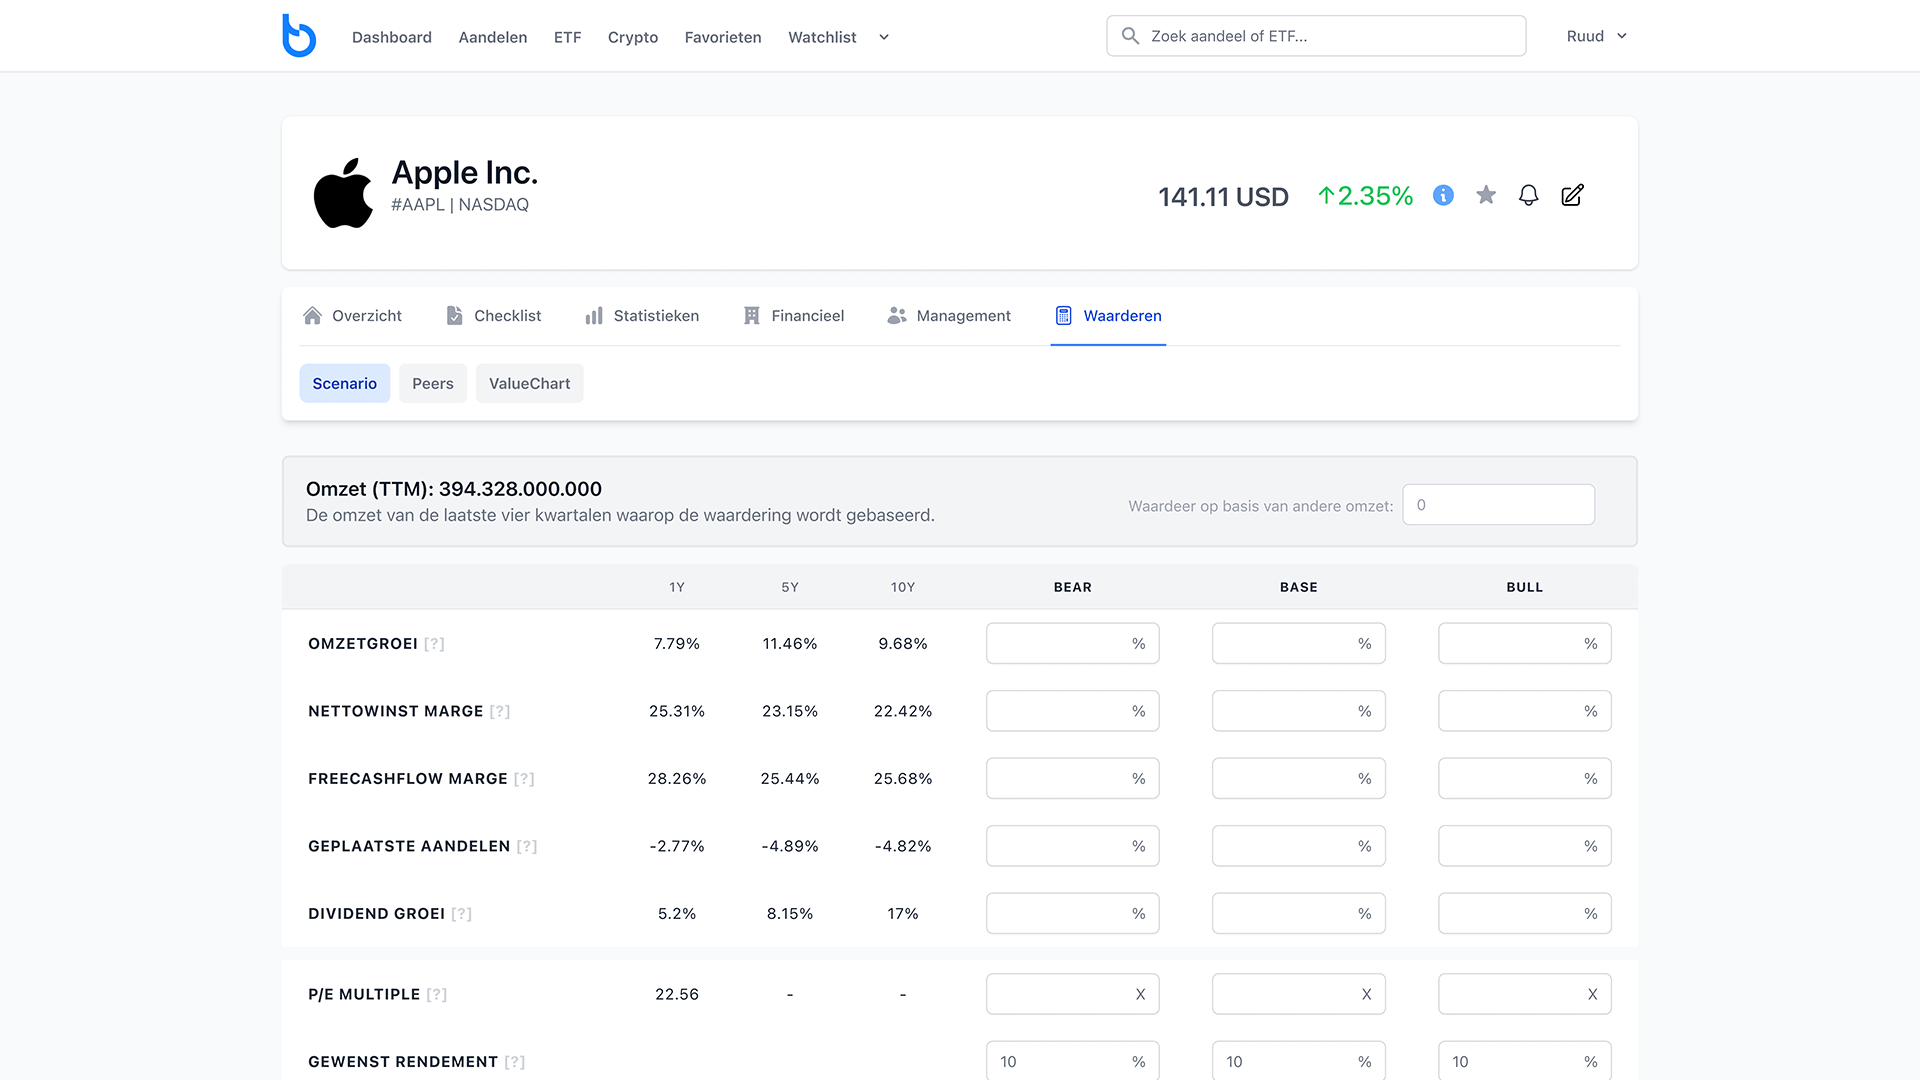Image resolution: width=1920 pixels, height=1080 pixels.
Task: Click the building icon of Financieel
Action: coord(752,316)
